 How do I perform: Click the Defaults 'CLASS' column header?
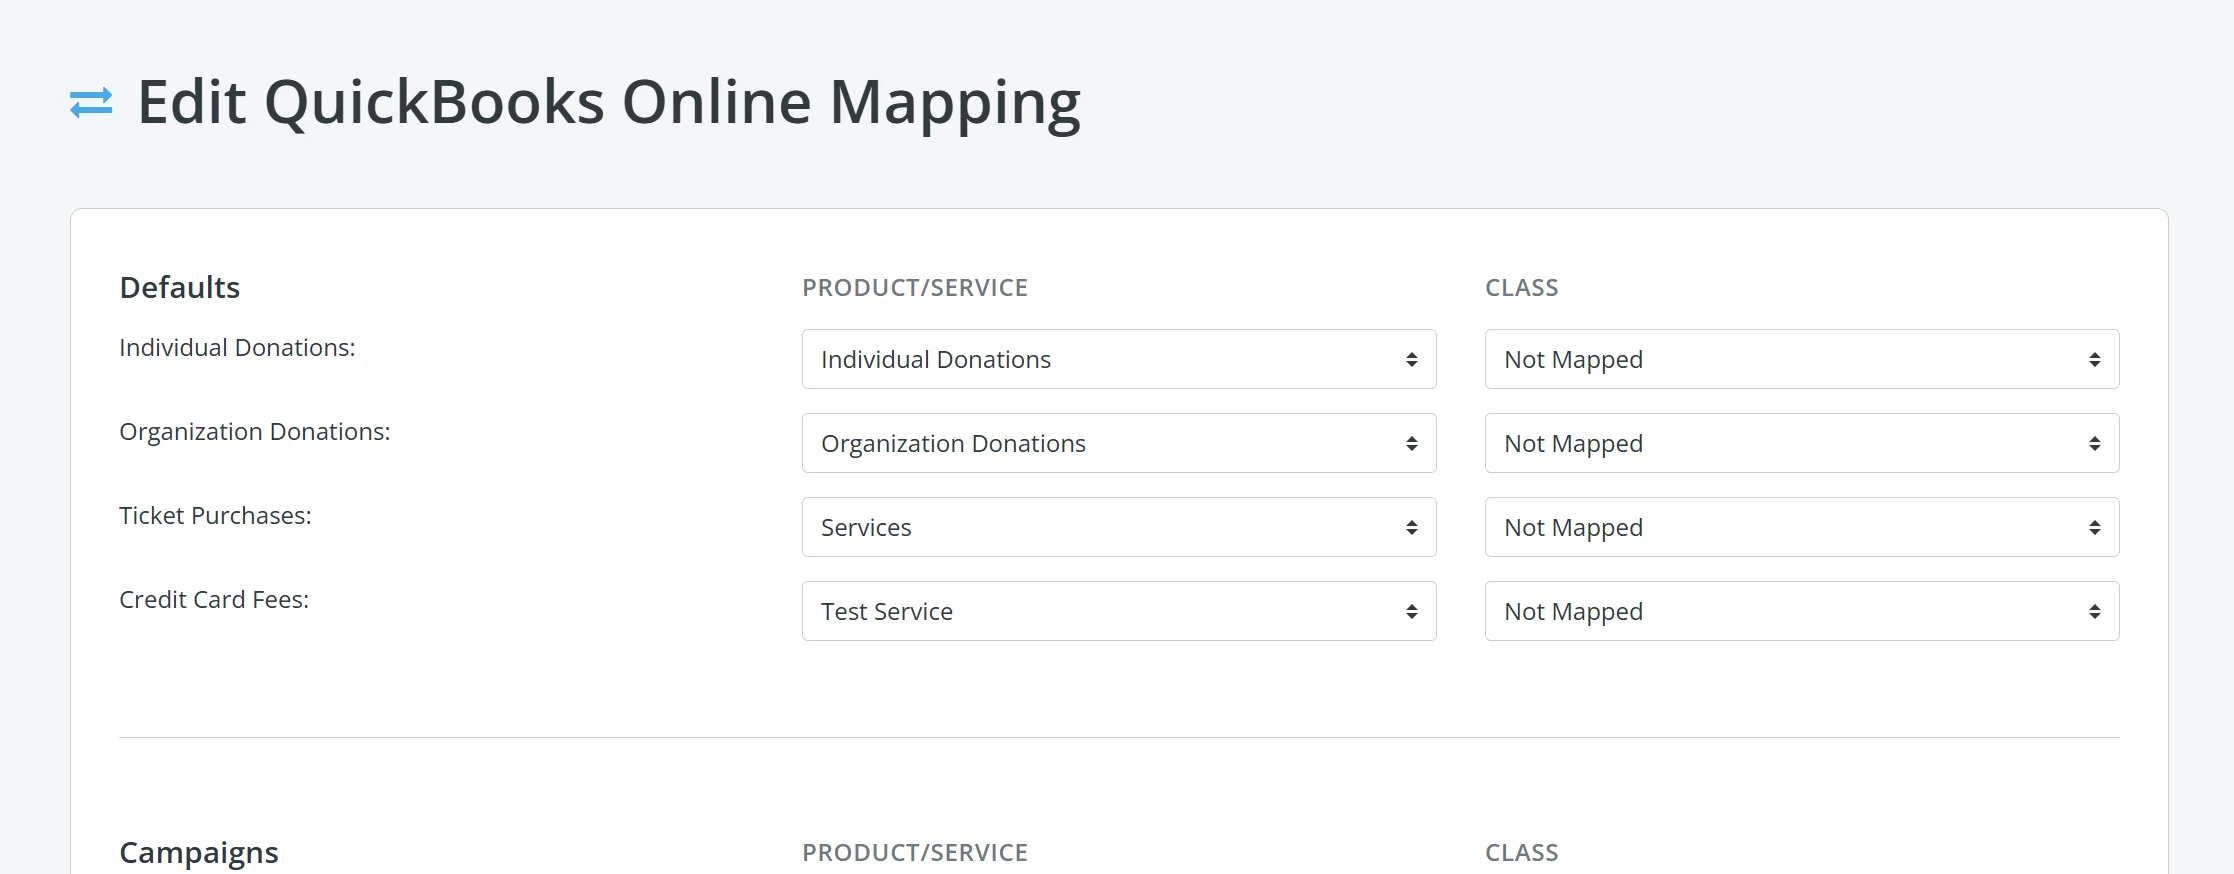coord(1522,288)
